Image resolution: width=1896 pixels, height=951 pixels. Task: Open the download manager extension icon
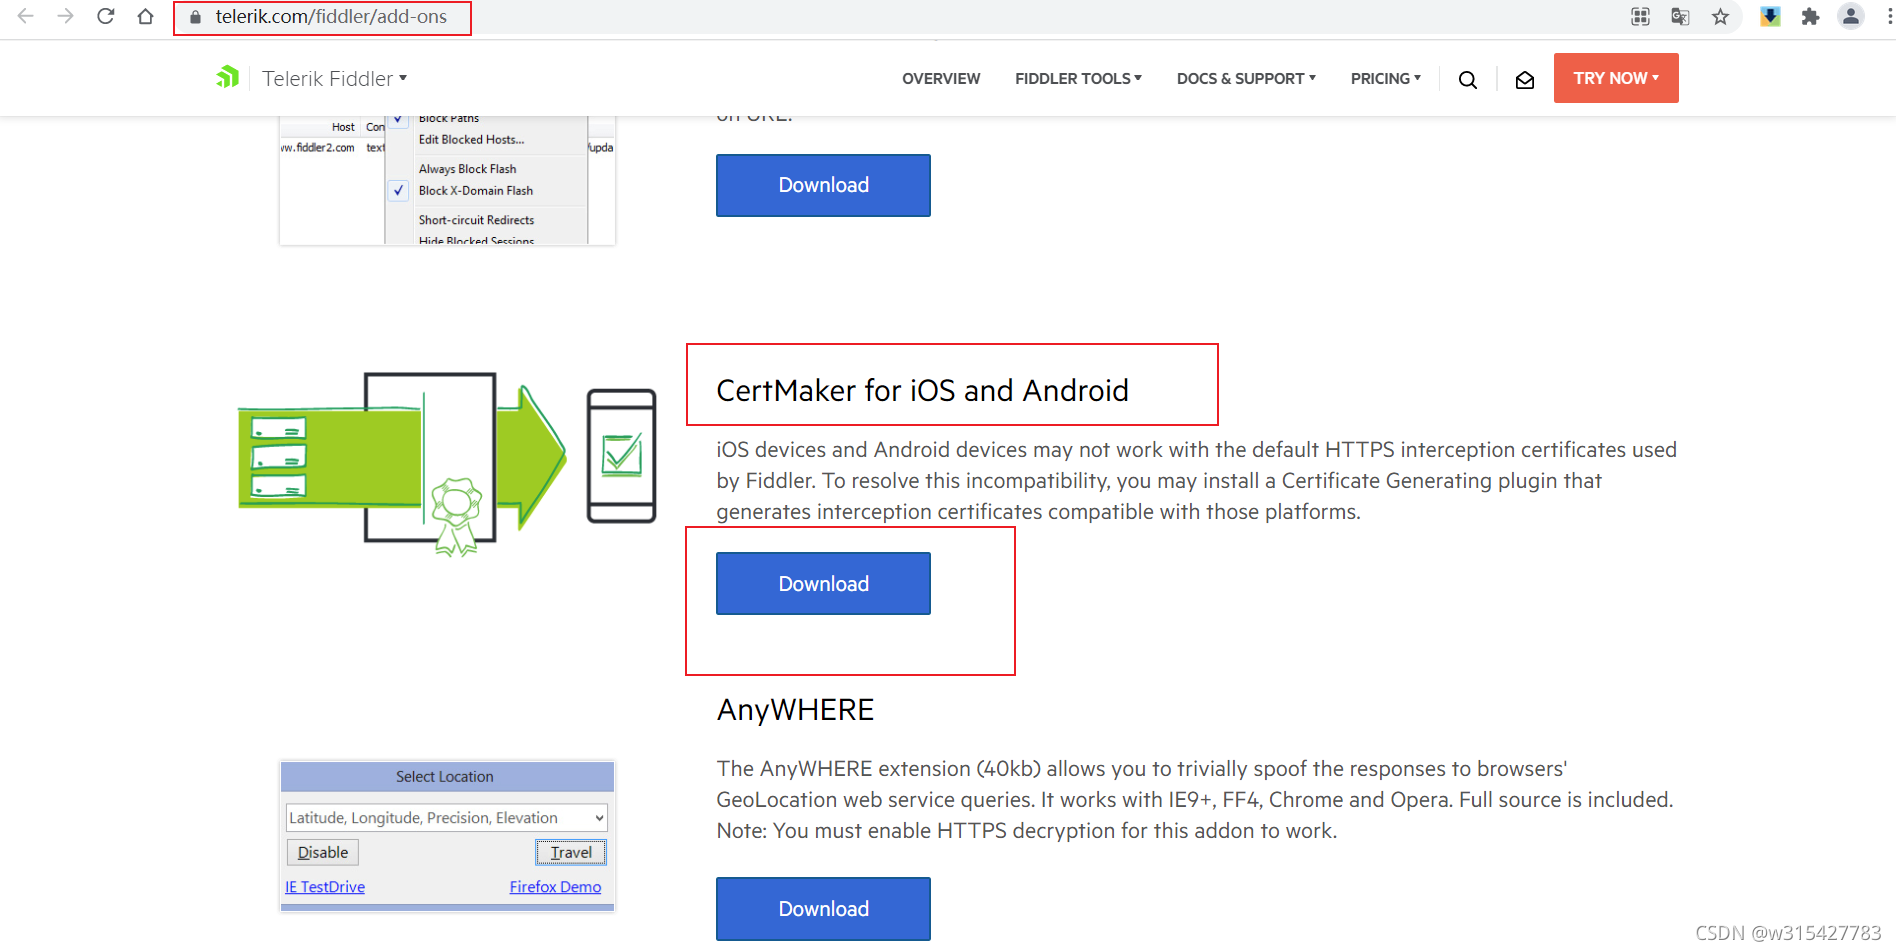1770,16
